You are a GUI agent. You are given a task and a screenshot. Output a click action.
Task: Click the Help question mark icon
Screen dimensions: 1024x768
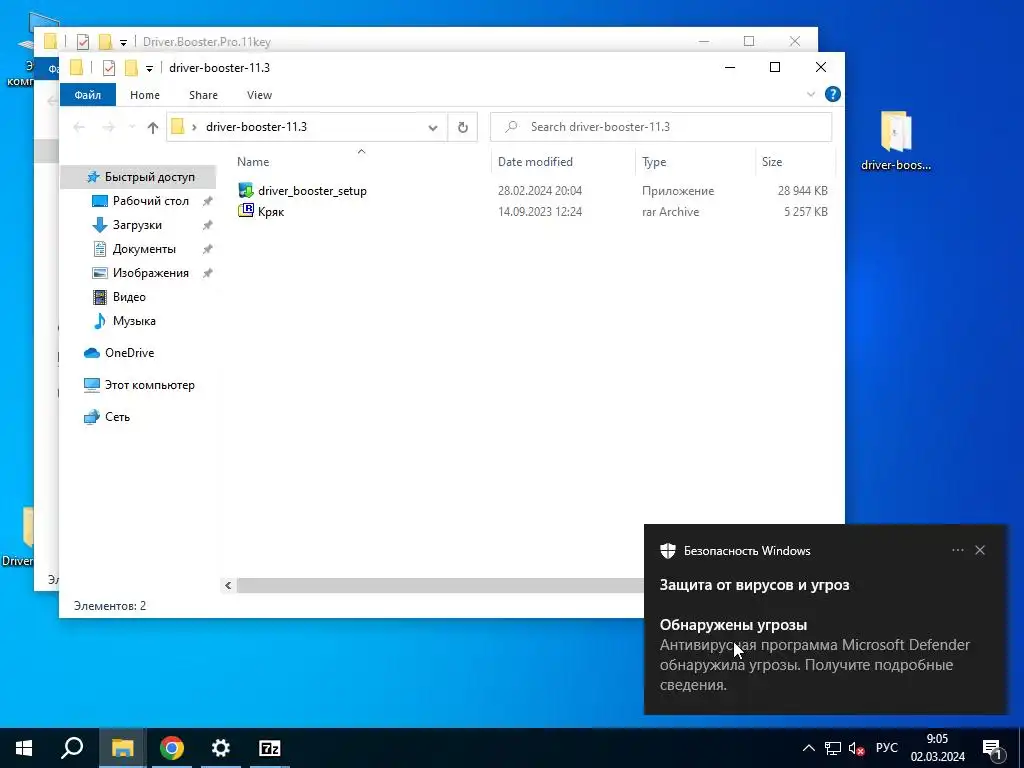833,94
